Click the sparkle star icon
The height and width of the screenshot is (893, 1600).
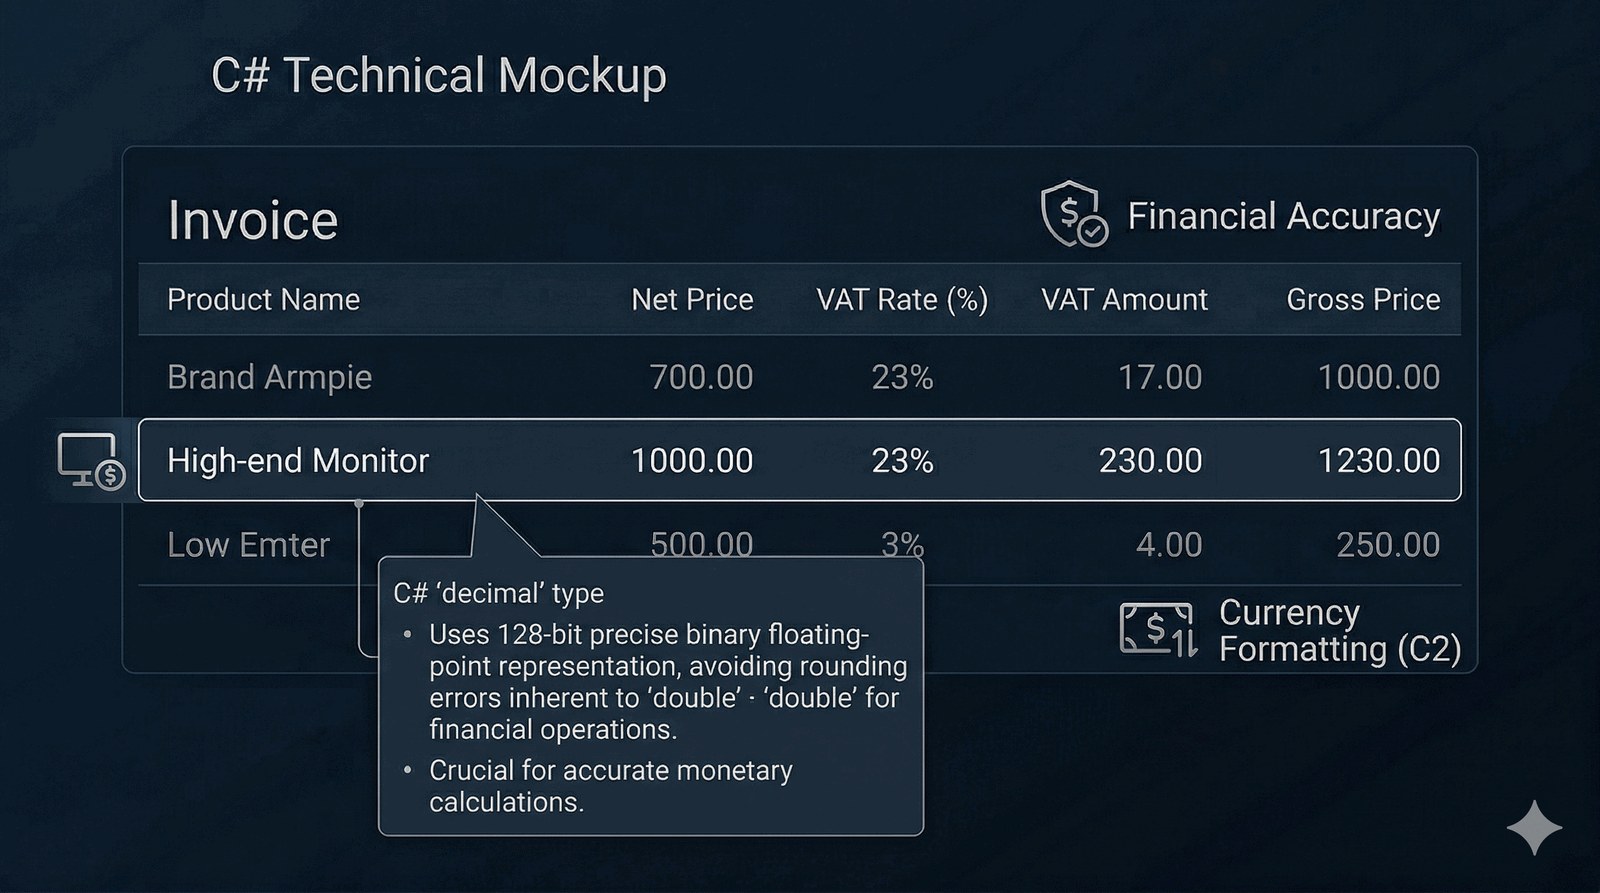pos(1534,827)
